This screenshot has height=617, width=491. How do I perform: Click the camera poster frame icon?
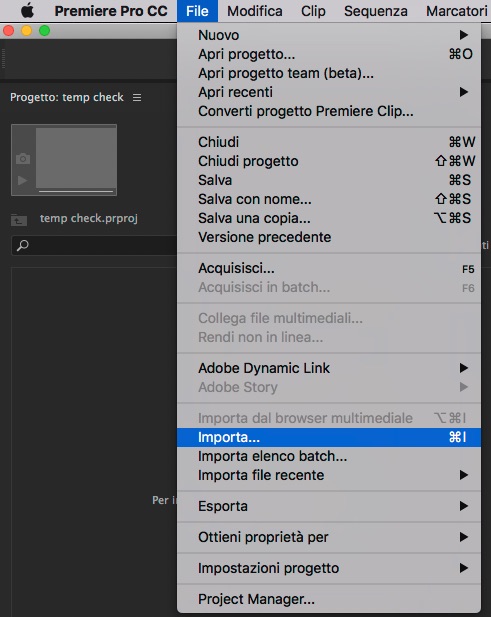pos(23,159)
